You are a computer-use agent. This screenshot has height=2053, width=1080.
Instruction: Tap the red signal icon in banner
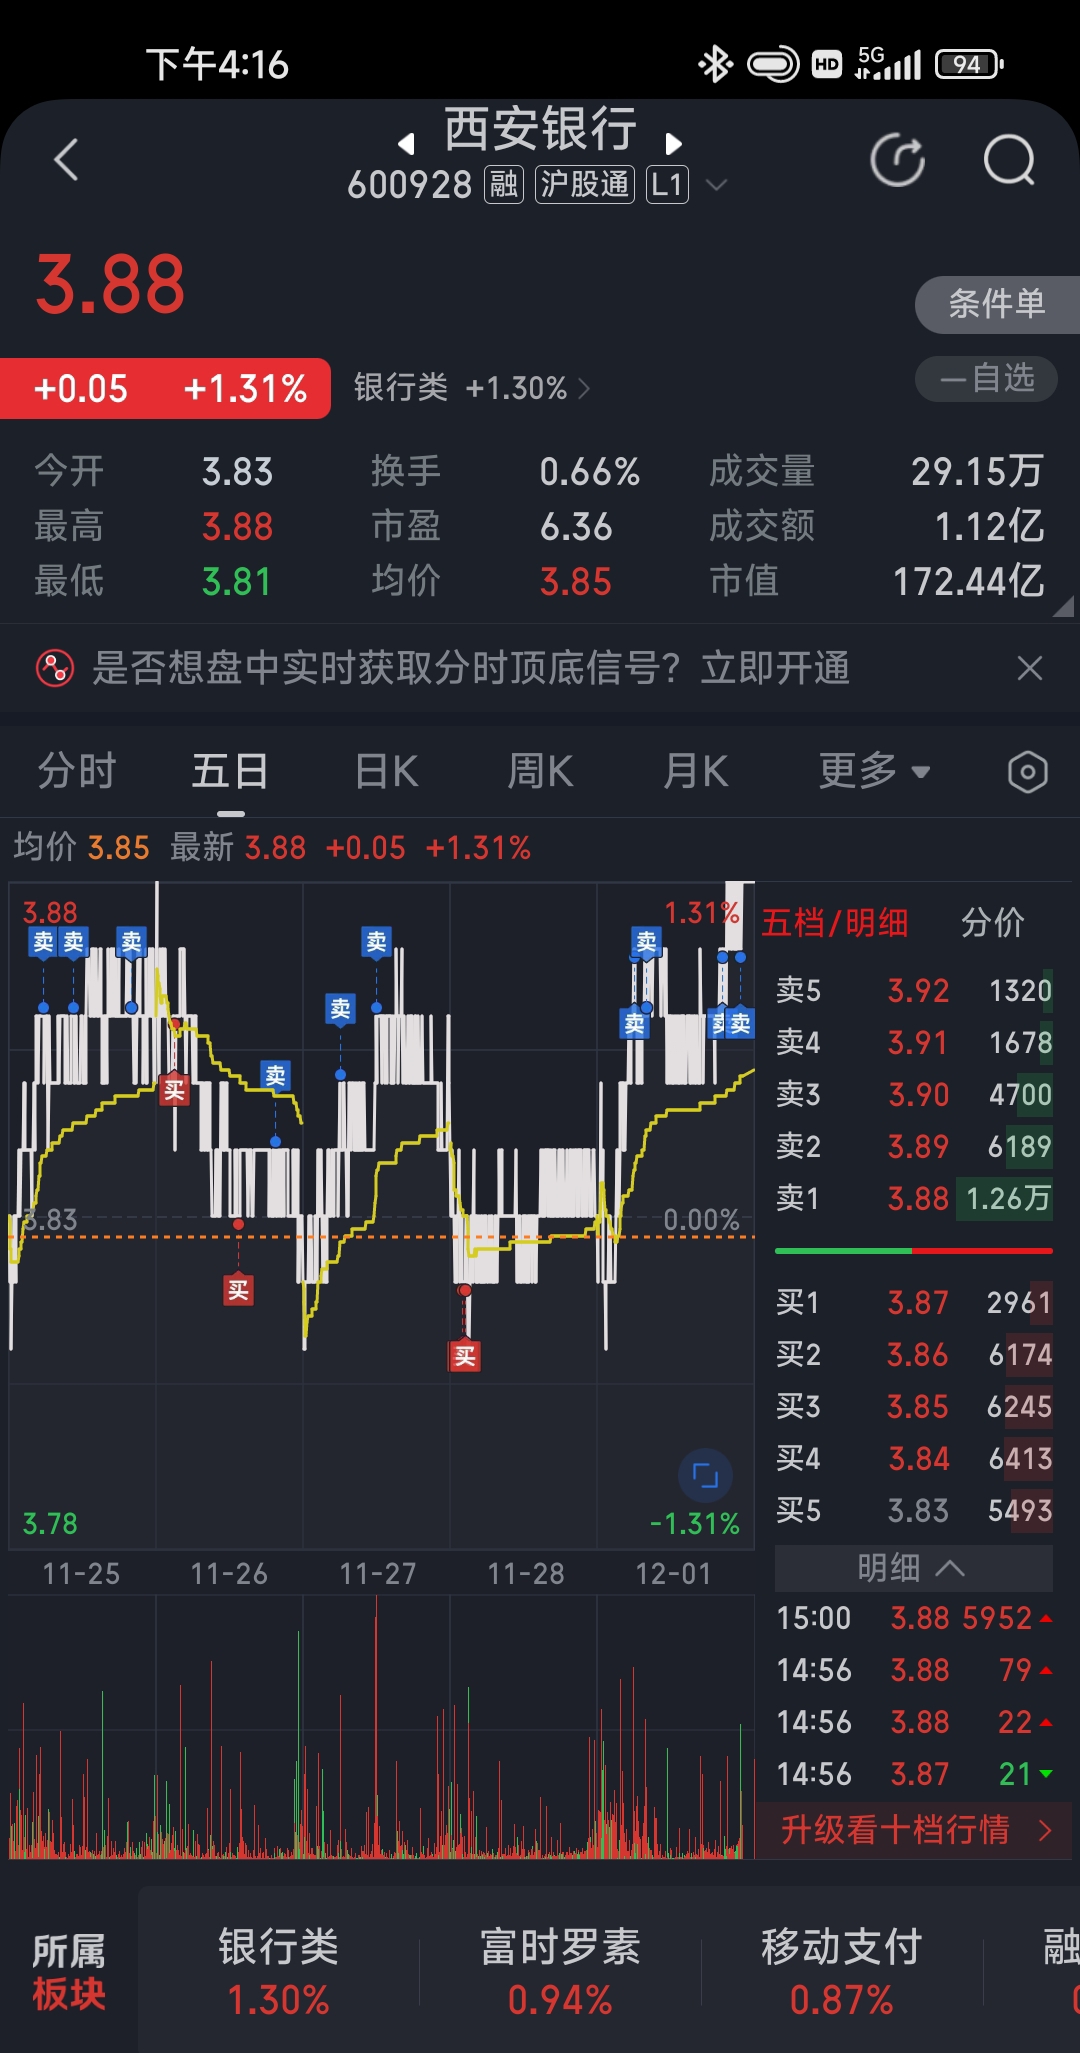click(55, 668)
